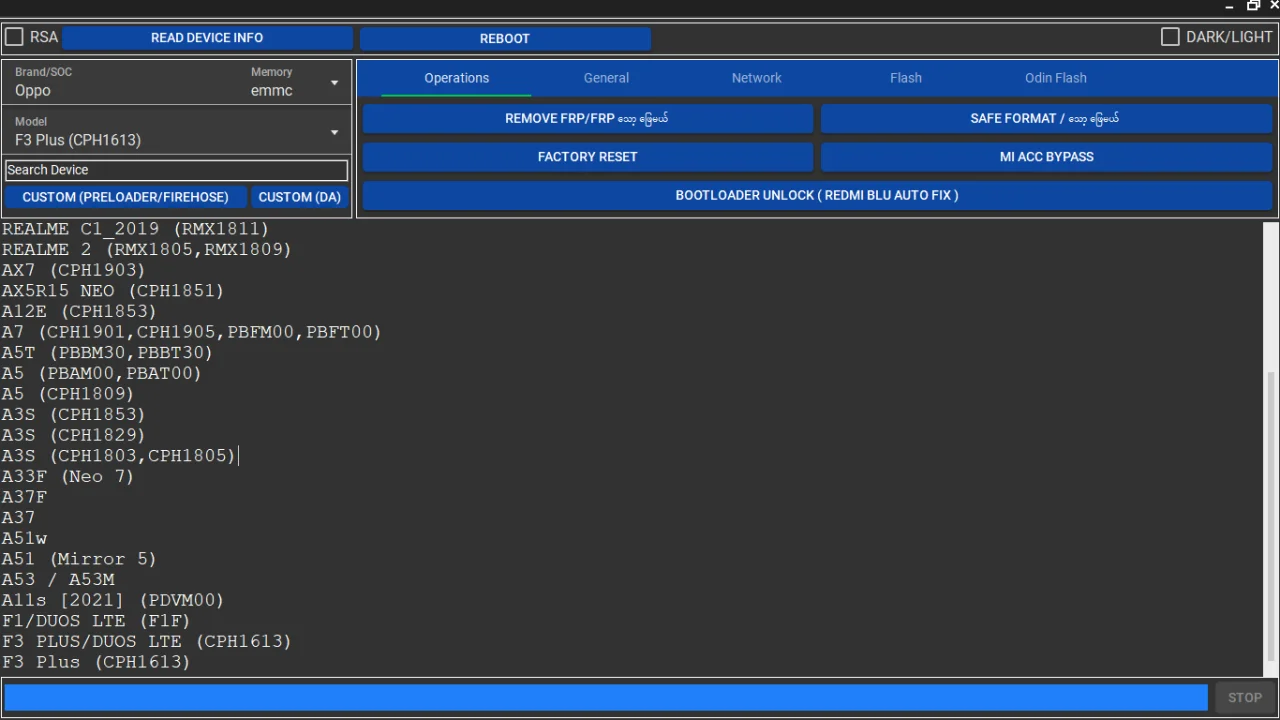Click the CUSTOM (DA) button
1280x720 pixels.
(x=300, y=197)
